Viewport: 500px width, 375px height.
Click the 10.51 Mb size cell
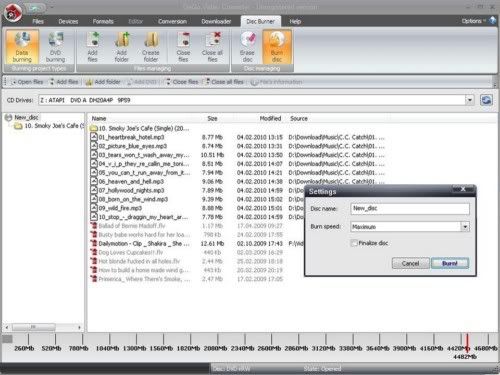click(212, 155)
